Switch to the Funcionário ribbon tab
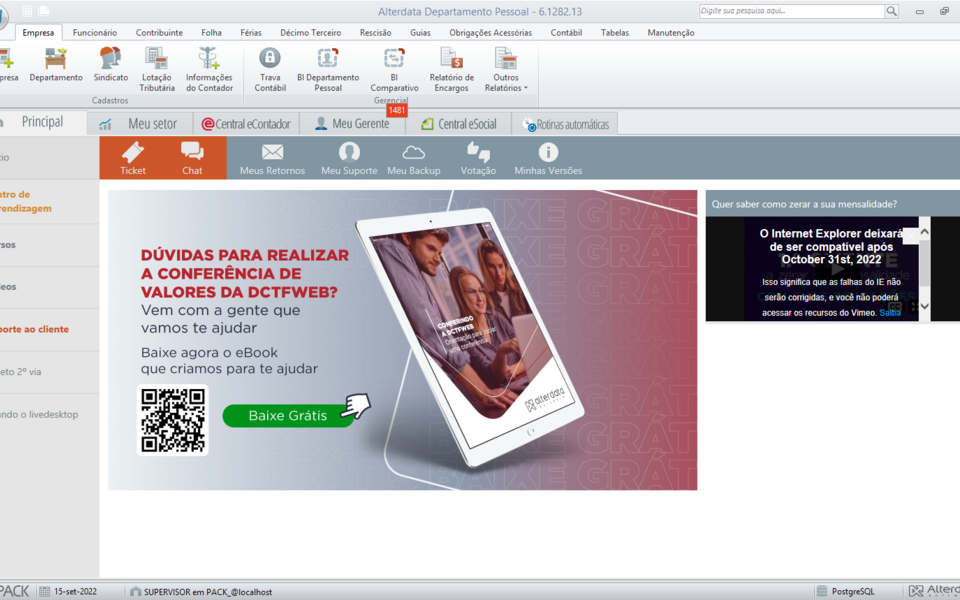The image size is (960, 600). click(95, 32)
